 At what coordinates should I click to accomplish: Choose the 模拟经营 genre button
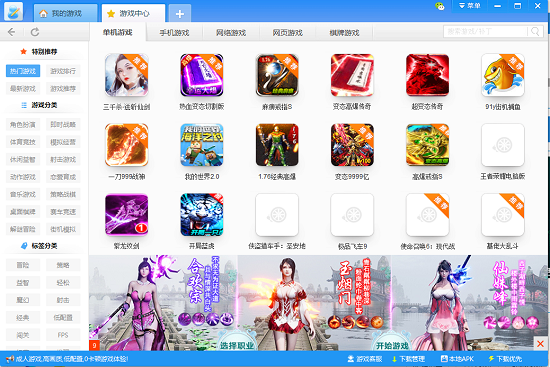pyautogui.click(x=63, y=142)
